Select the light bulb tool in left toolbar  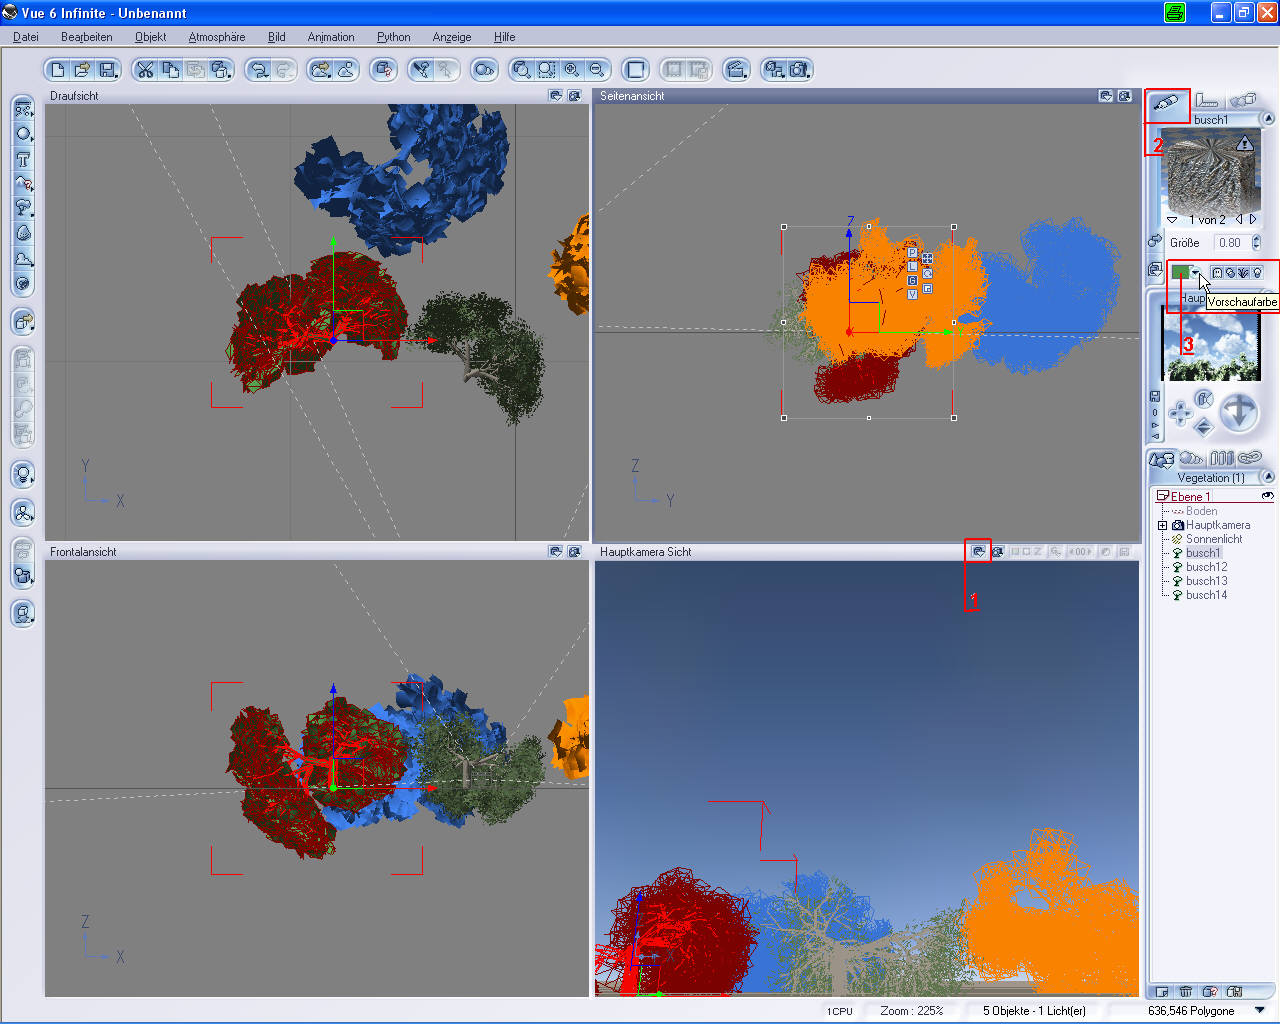23,474
